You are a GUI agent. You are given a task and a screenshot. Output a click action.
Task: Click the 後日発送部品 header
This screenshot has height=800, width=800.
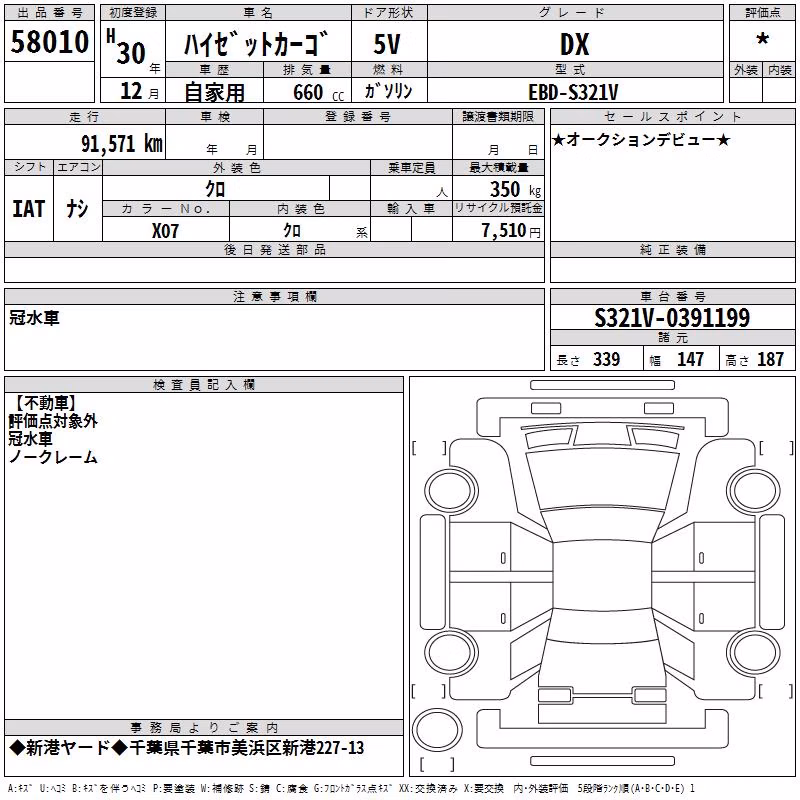(275, 249)
